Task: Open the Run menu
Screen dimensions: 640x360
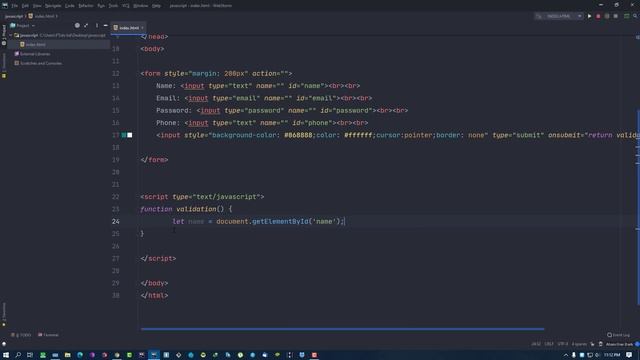Action: coord(101,6)
